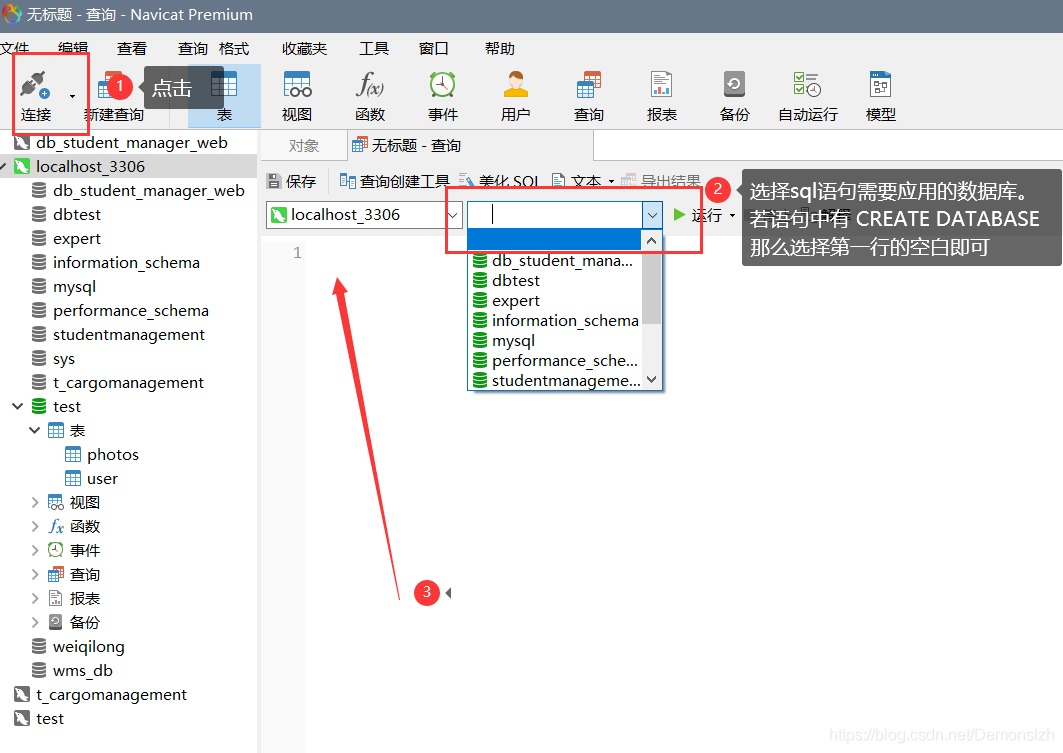Click the green test database icon in tree
Screen dimensions: 1063x753
tap(39, 407)
